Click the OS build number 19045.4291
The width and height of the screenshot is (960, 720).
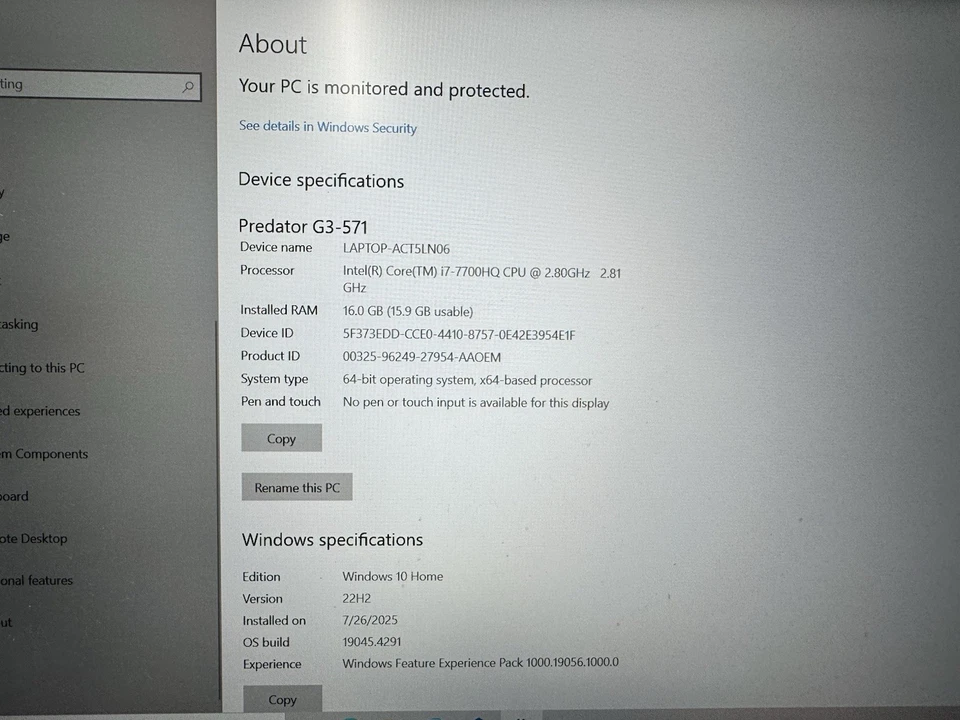coord(371,642)
